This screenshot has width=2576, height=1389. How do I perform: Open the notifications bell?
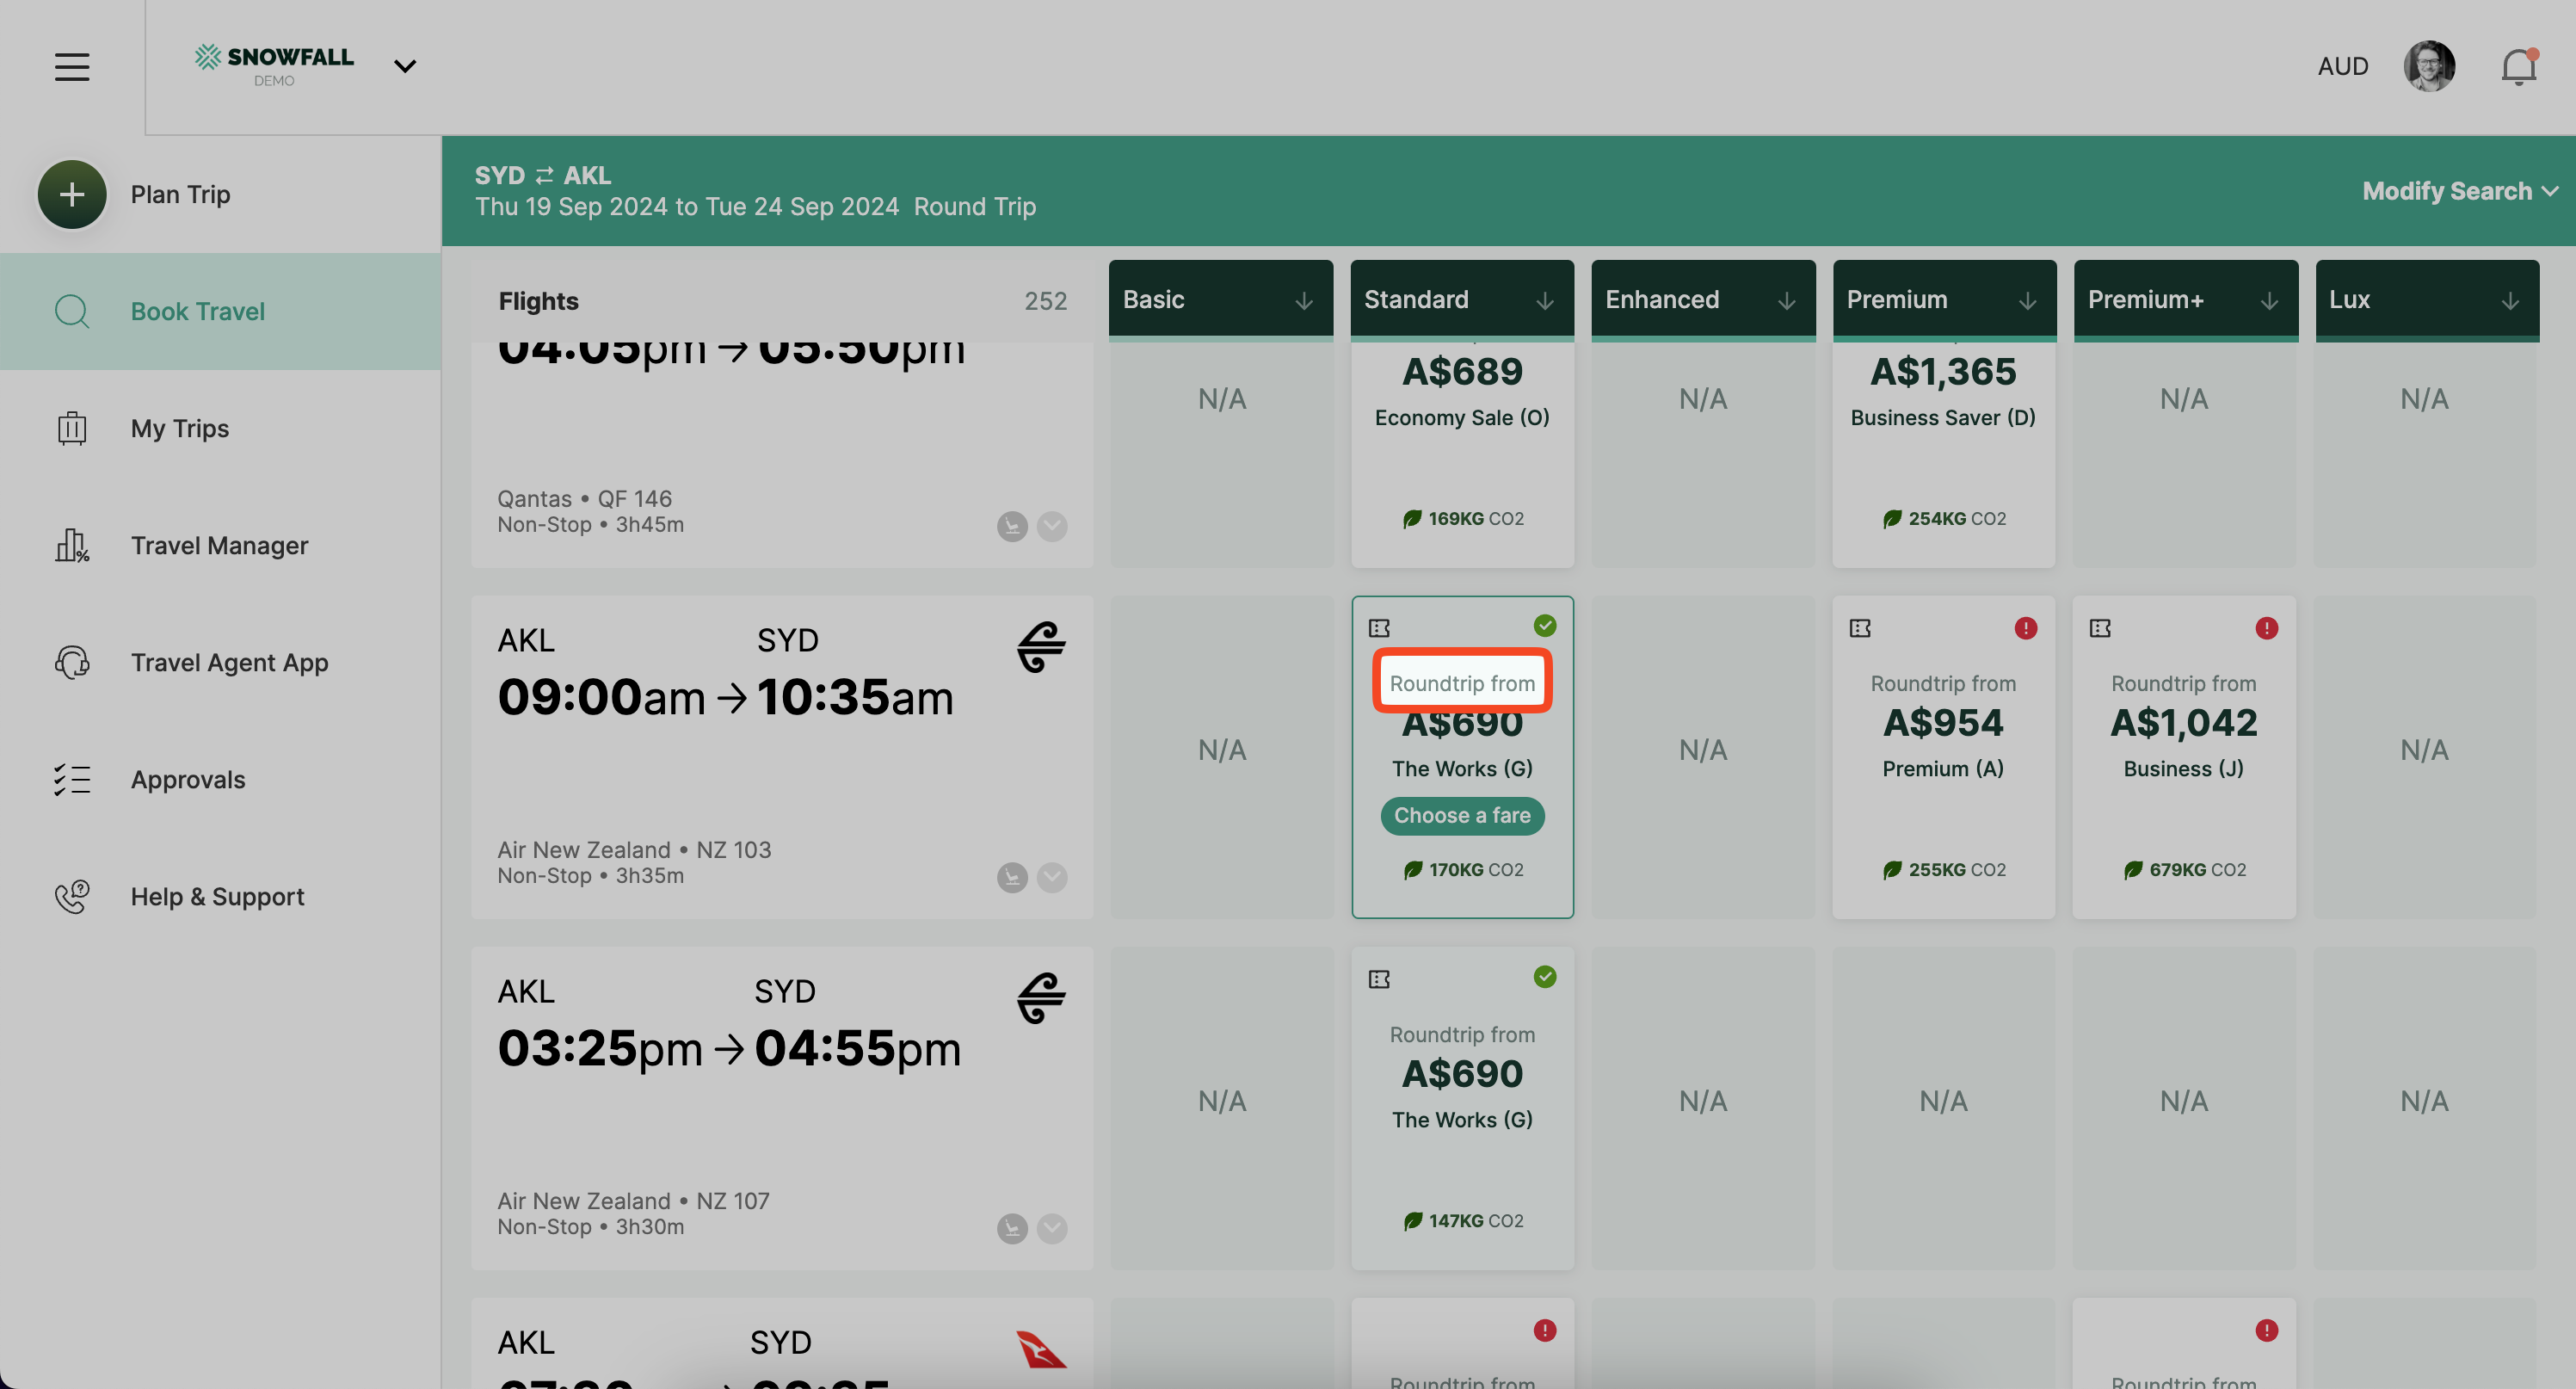point(2518,66)
